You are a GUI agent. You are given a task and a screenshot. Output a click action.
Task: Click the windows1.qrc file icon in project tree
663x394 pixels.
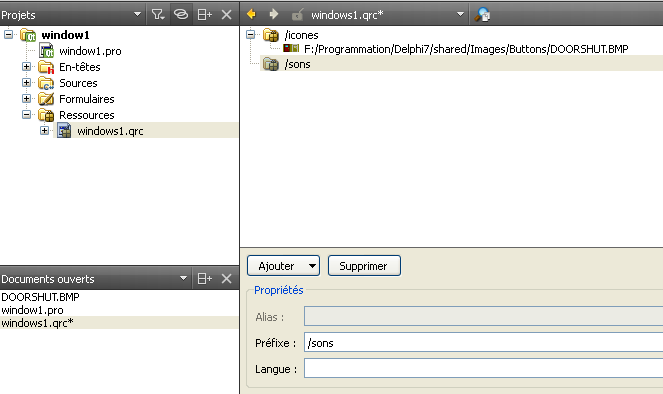[64, 131]
